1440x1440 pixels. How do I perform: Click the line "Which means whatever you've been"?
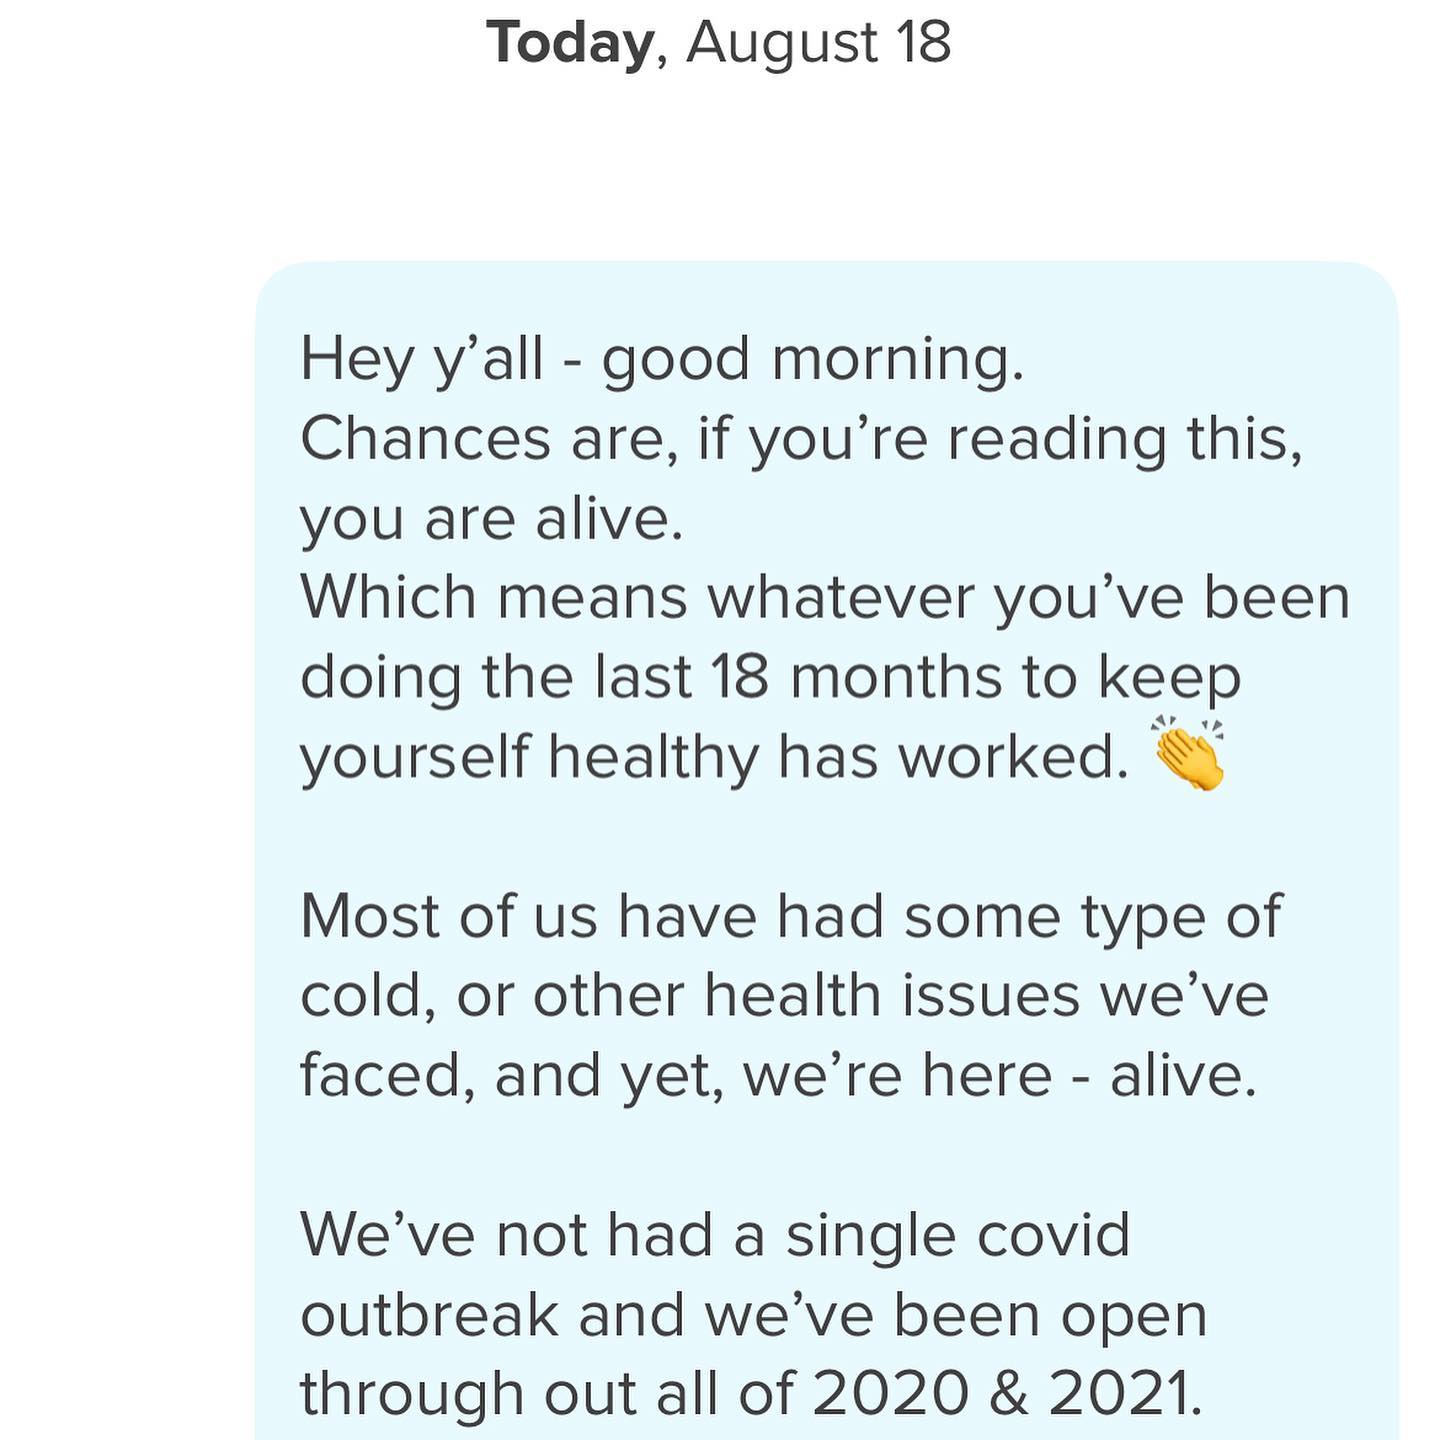(825, 598)
